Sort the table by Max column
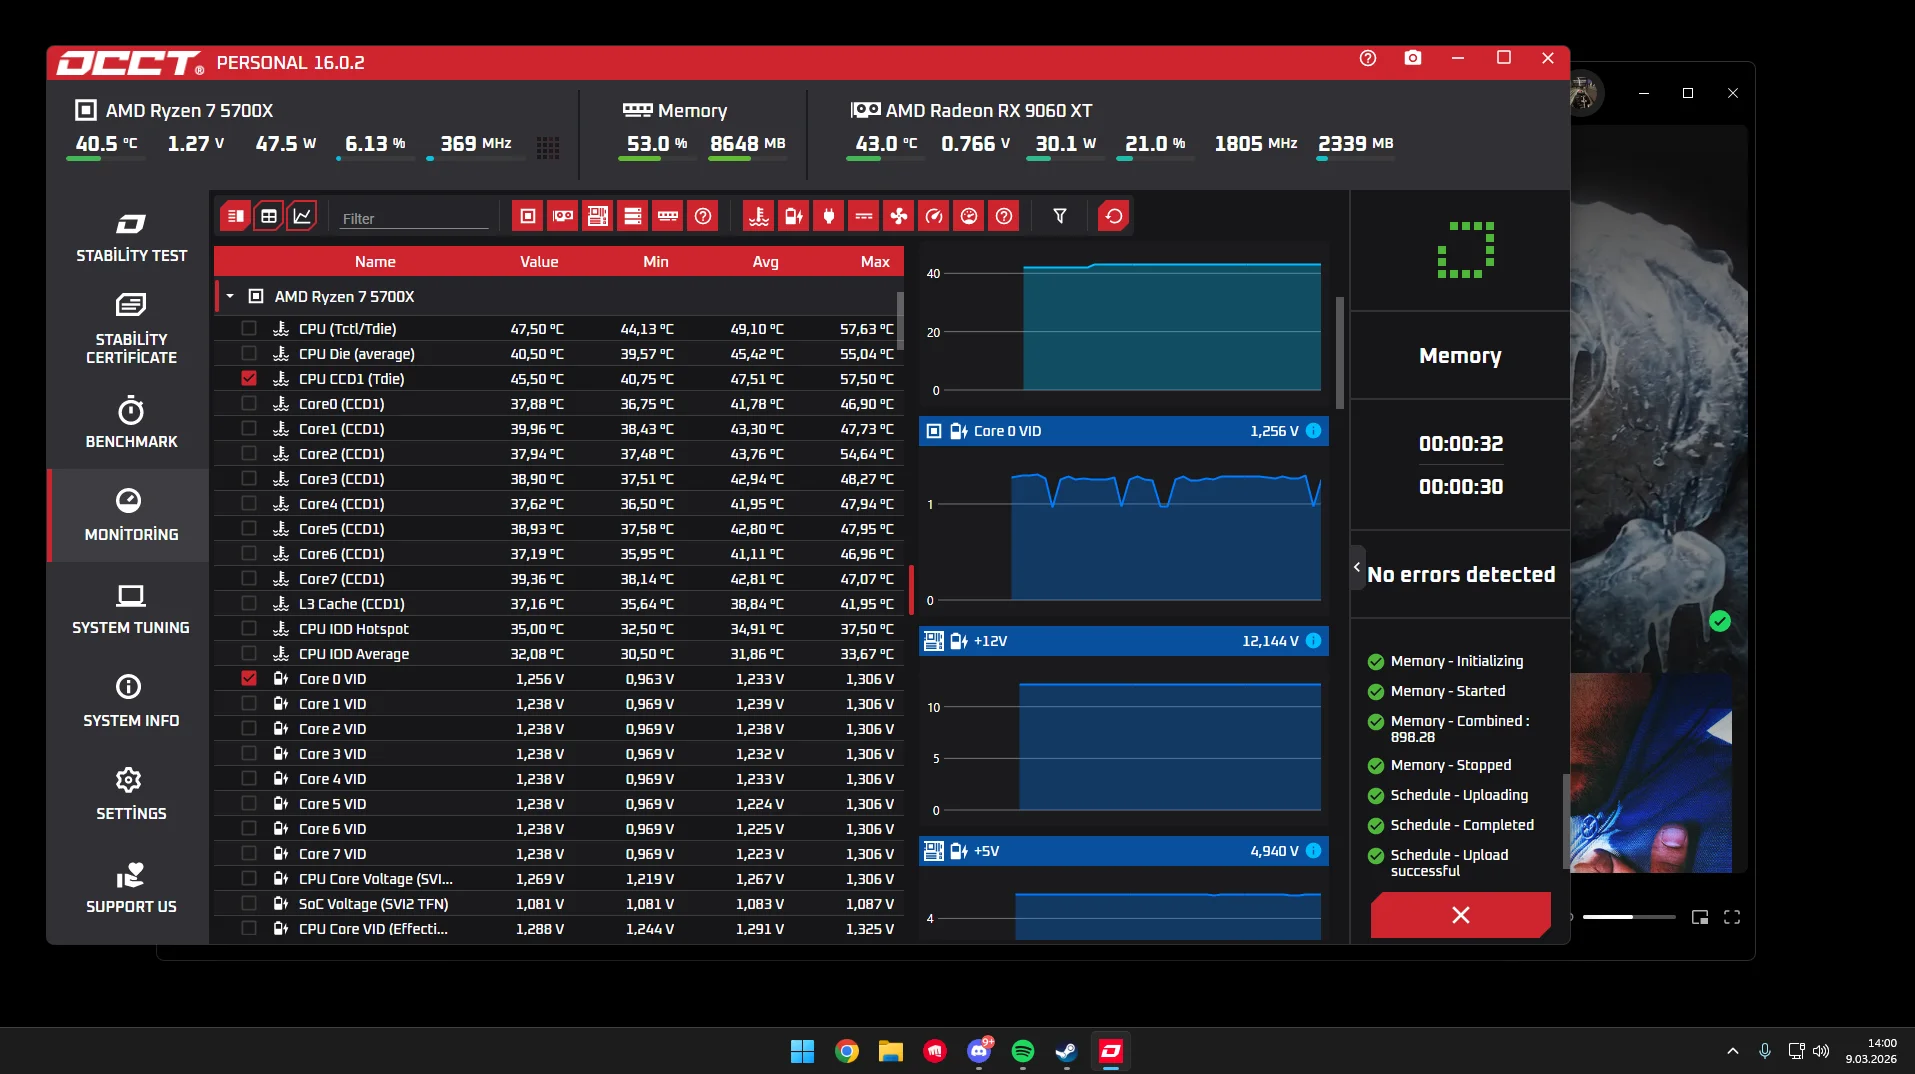 [874, 262]
